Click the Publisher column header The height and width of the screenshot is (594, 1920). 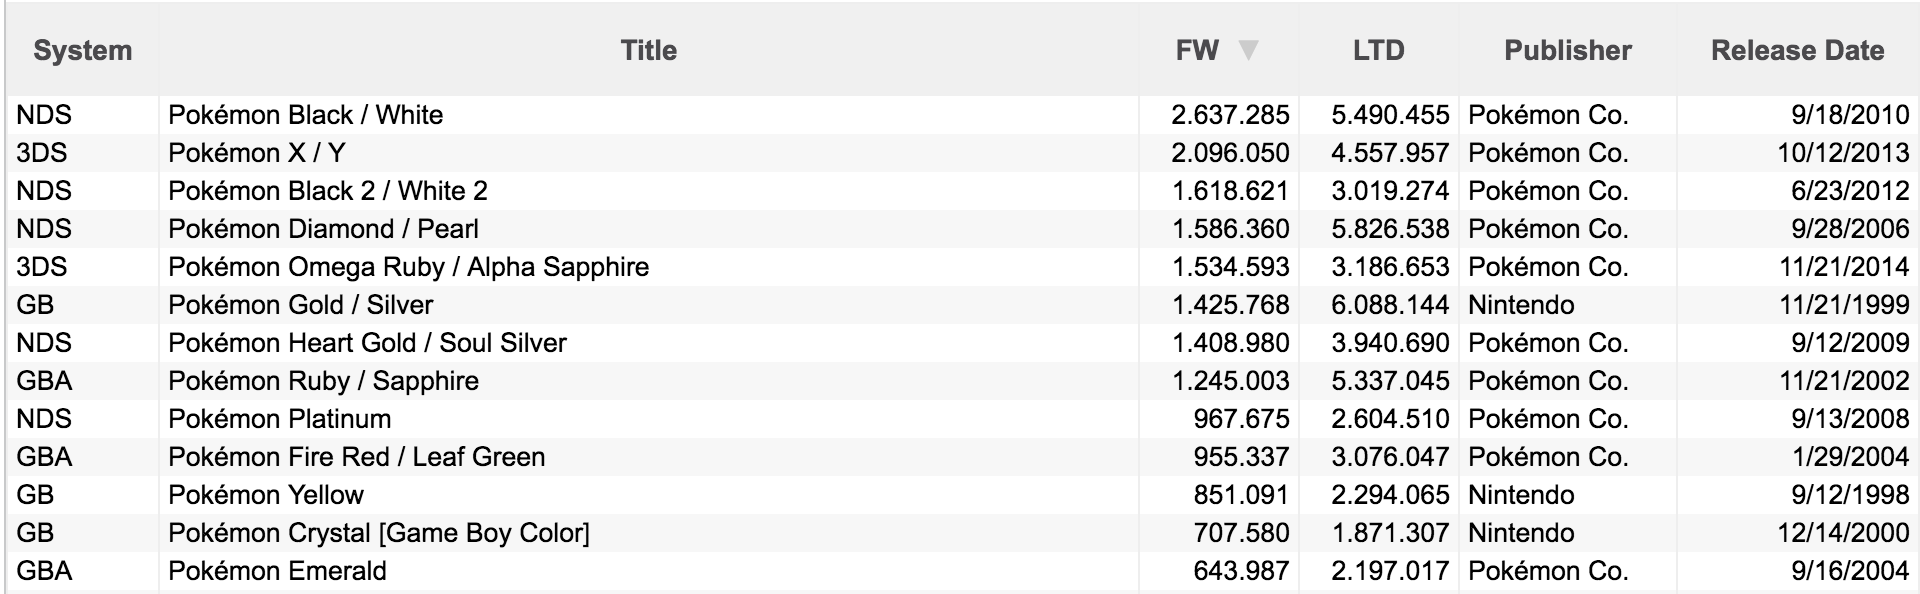(1567, 50)
